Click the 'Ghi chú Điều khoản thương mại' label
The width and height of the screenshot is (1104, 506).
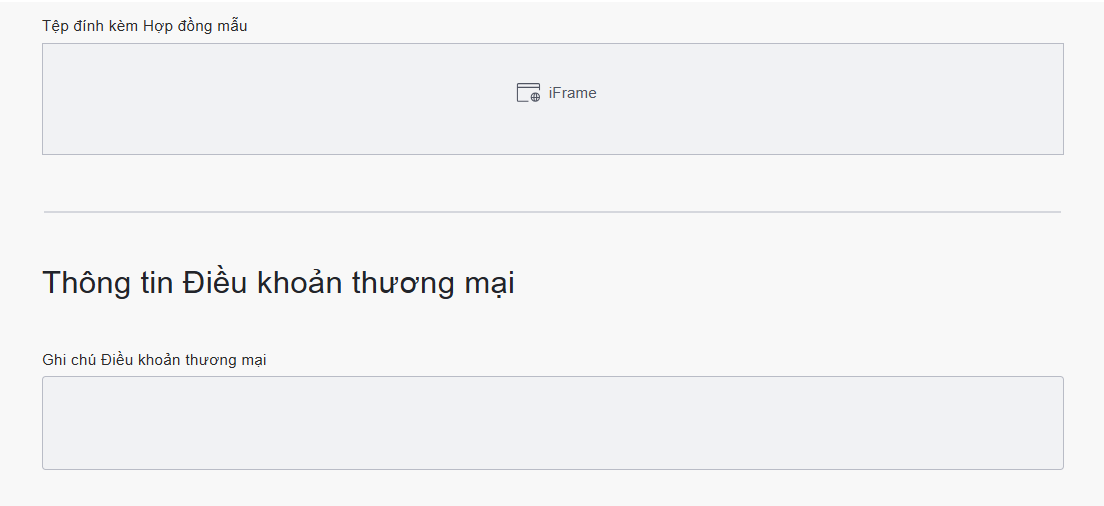tap(154, 360)
